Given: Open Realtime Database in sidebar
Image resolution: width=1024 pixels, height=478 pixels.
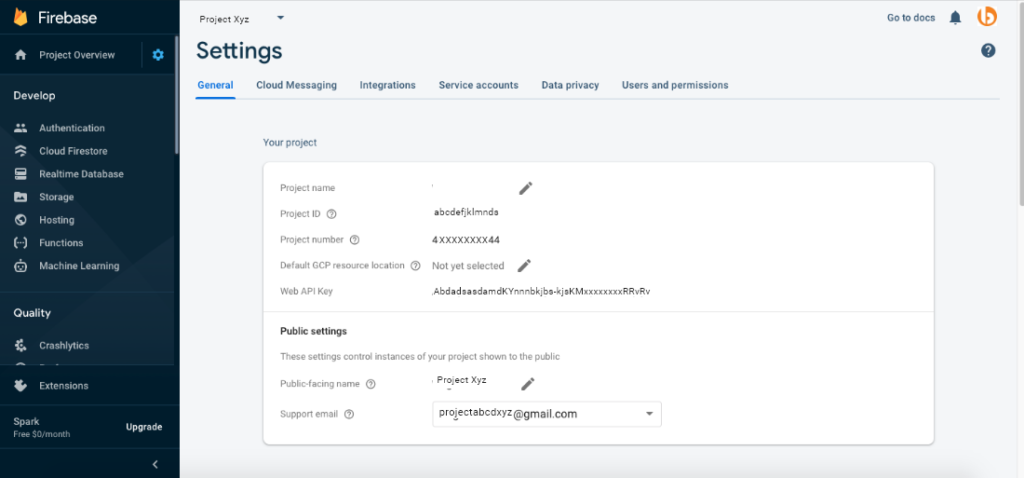Looking at the screenshot, I should click(82, 174).
